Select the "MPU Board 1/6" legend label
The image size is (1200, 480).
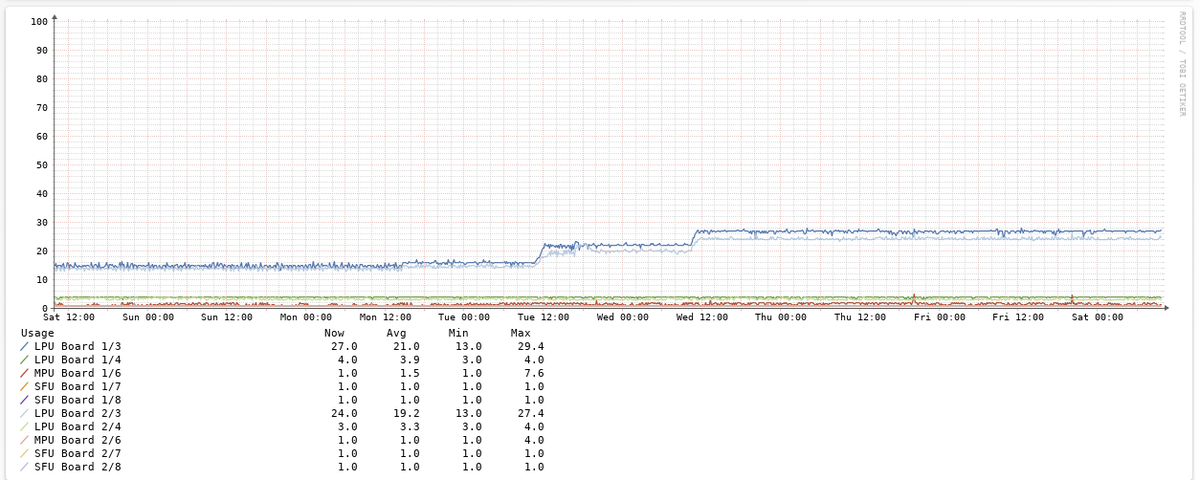[77, 373]
